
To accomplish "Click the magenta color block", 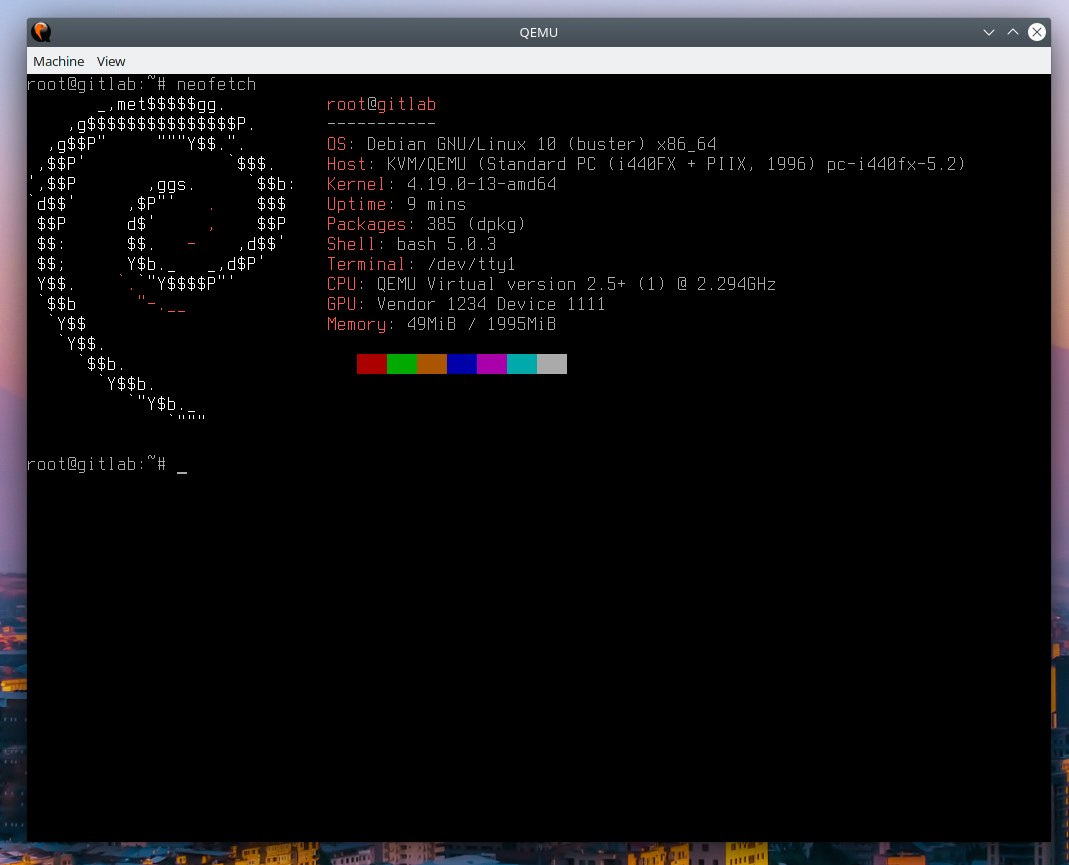I will (x=492, y=364).
